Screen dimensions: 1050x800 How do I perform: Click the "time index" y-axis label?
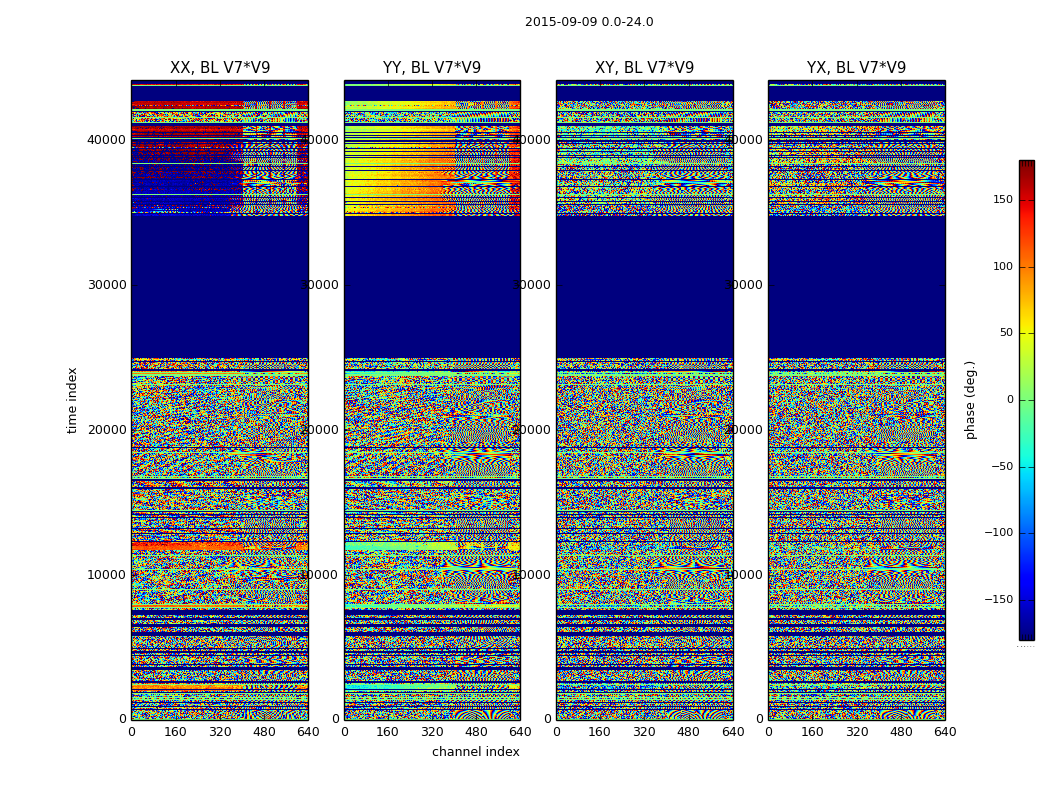tap(72, 400)
